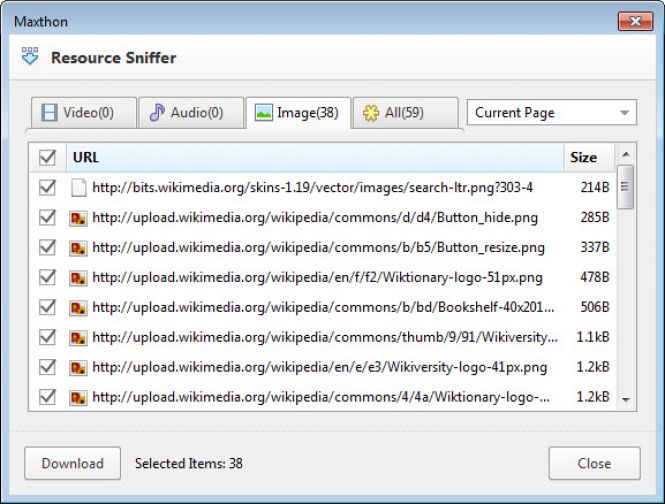
Task: Select the Image(38) tab
Action: pyautogui.click(x=298, y=113)
